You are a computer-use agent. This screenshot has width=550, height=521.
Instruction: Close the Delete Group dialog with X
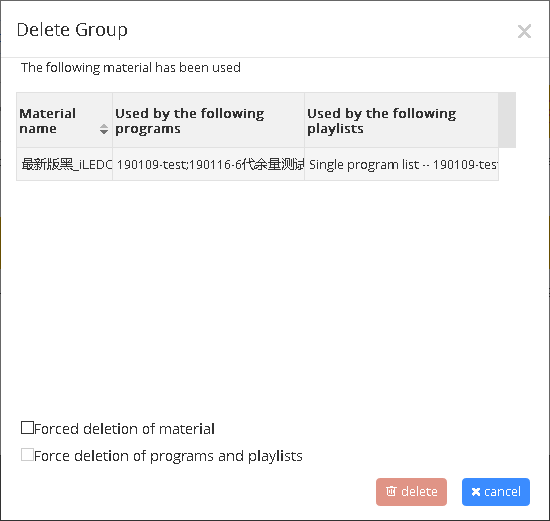tap(524, 31)
